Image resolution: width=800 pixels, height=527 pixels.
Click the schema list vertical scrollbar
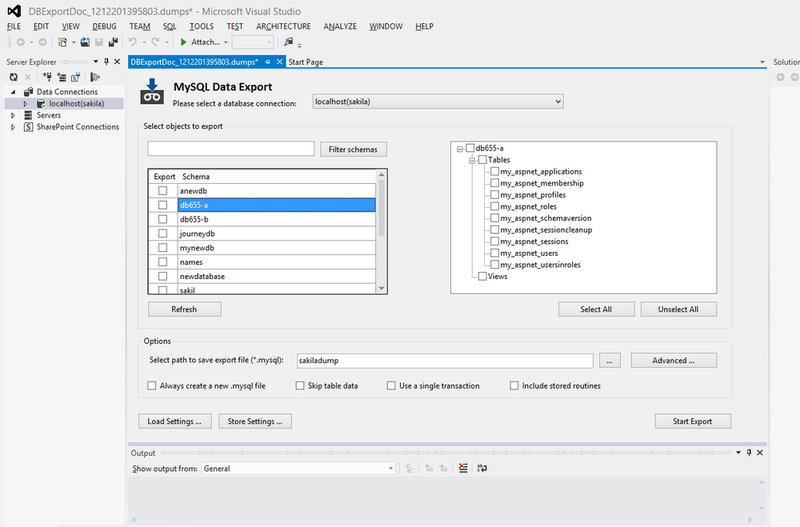tap(381, 232)
